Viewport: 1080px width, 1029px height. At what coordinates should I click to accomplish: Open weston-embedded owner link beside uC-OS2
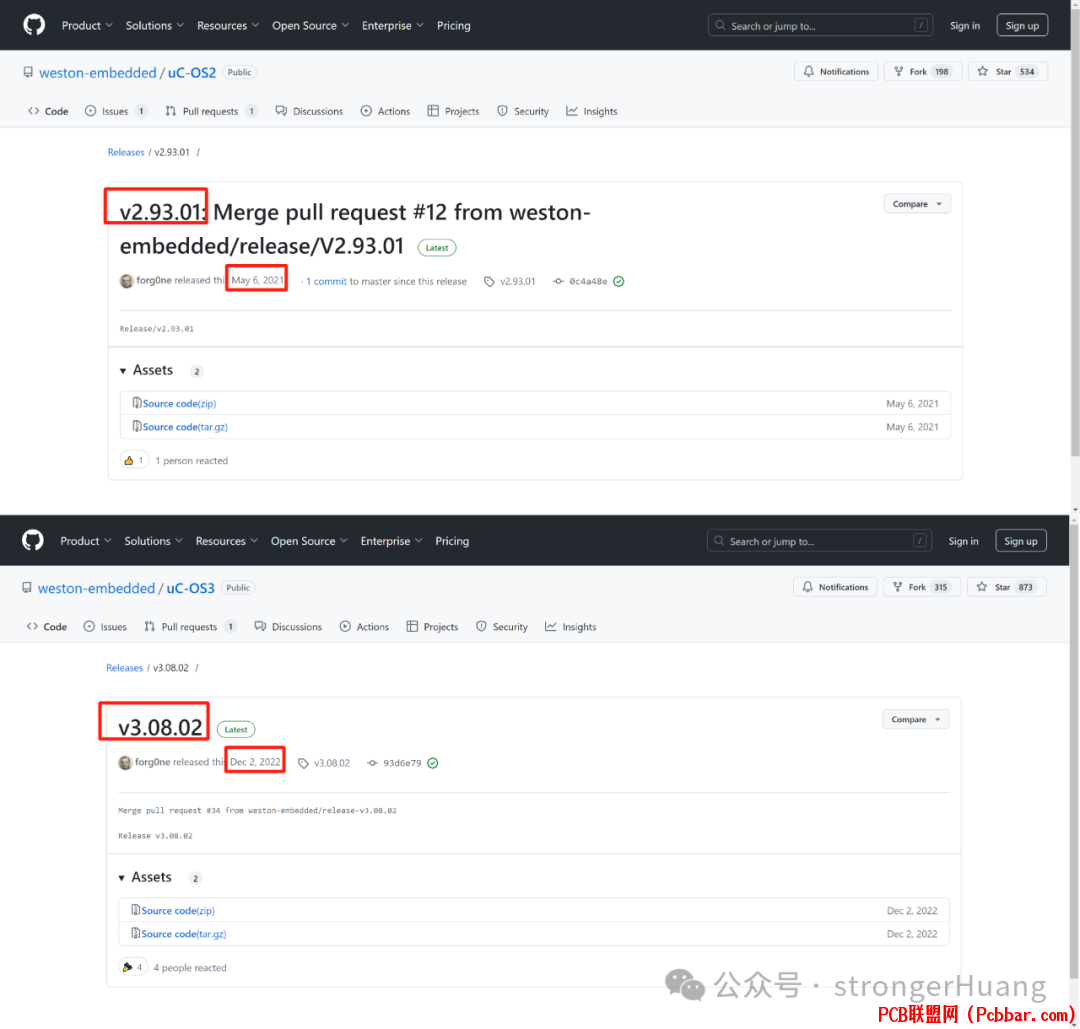[98, 72]
